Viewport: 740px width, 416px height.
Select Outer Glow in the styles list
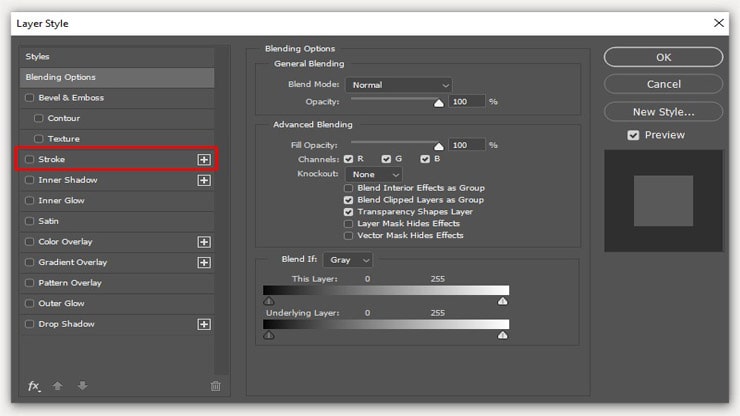pos(61,304)
